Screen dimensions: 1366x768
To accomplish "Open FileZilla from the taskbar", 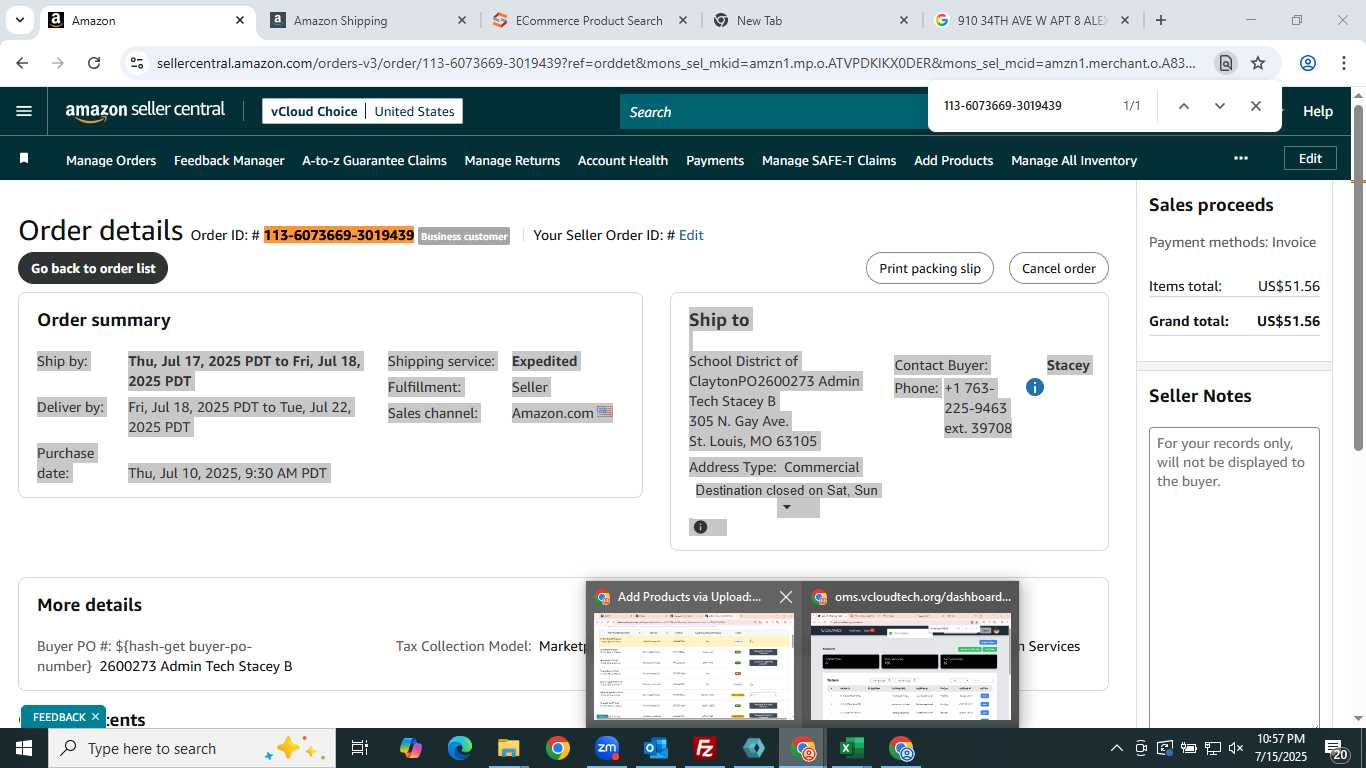I will point(705,748).
